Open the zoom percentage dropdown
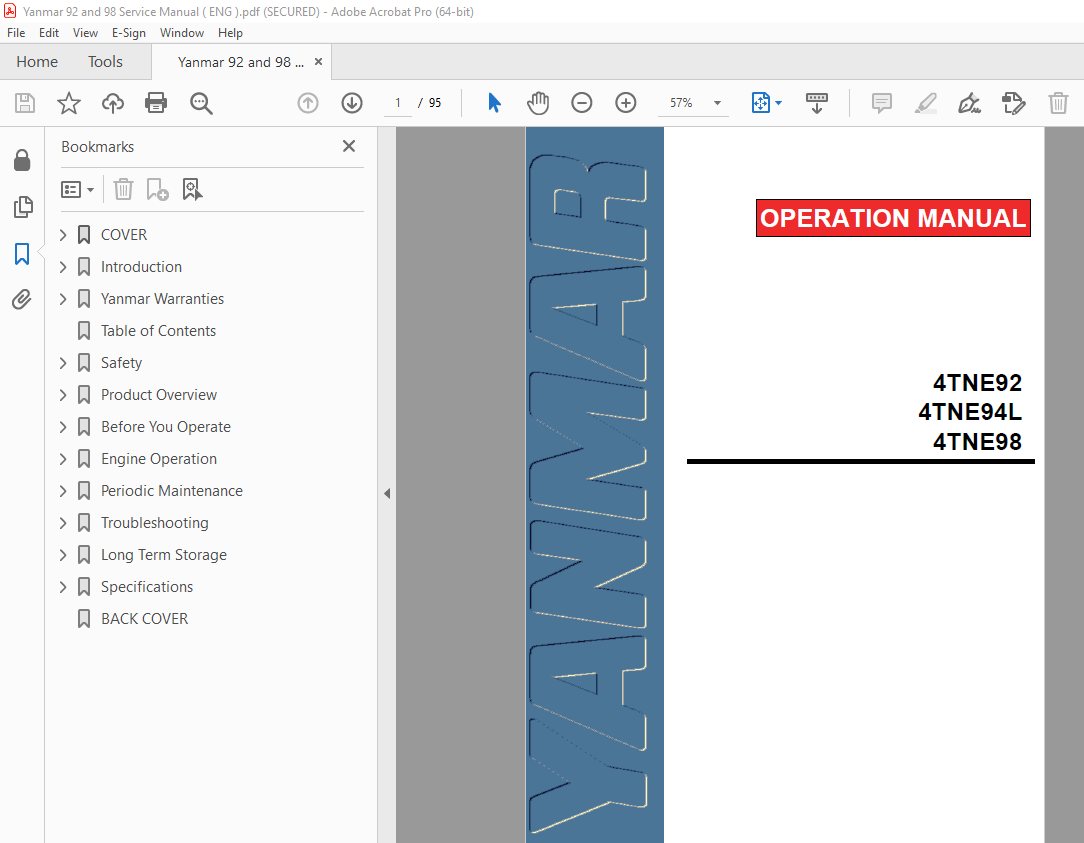 click(x=718, y=103)
